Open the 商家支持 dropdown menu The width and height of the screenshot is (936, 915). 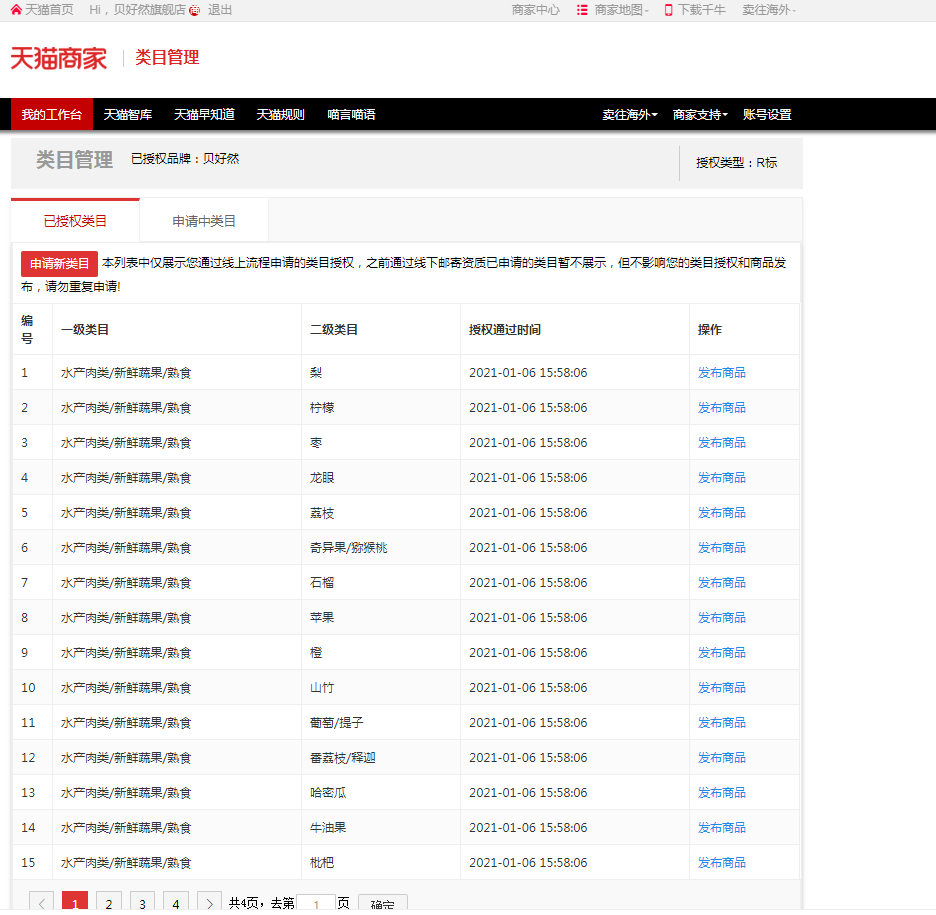pyautogui.click(x=700, y=115)
